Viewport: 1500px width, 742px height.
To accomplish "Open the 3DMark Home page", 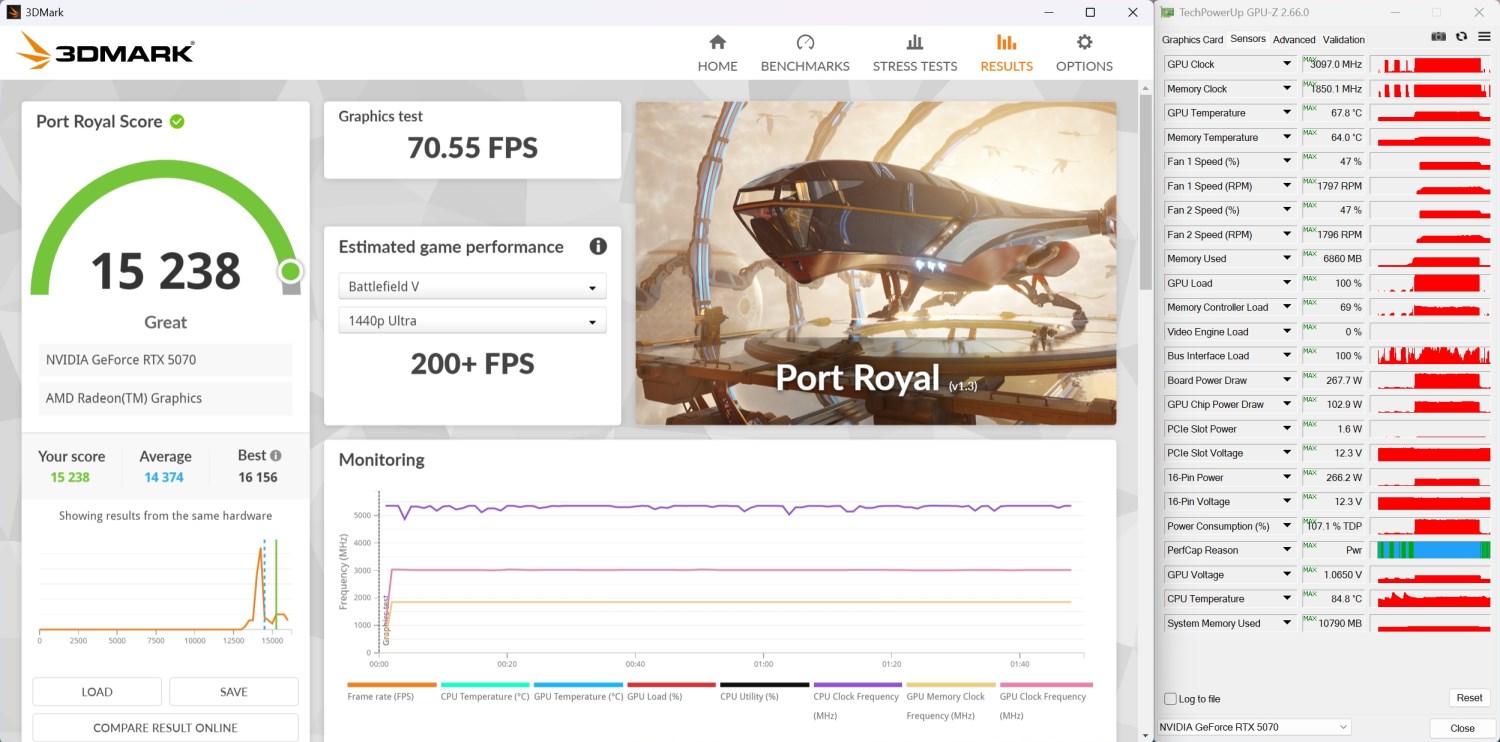I will pyautogui.click(x=717, y=53).
